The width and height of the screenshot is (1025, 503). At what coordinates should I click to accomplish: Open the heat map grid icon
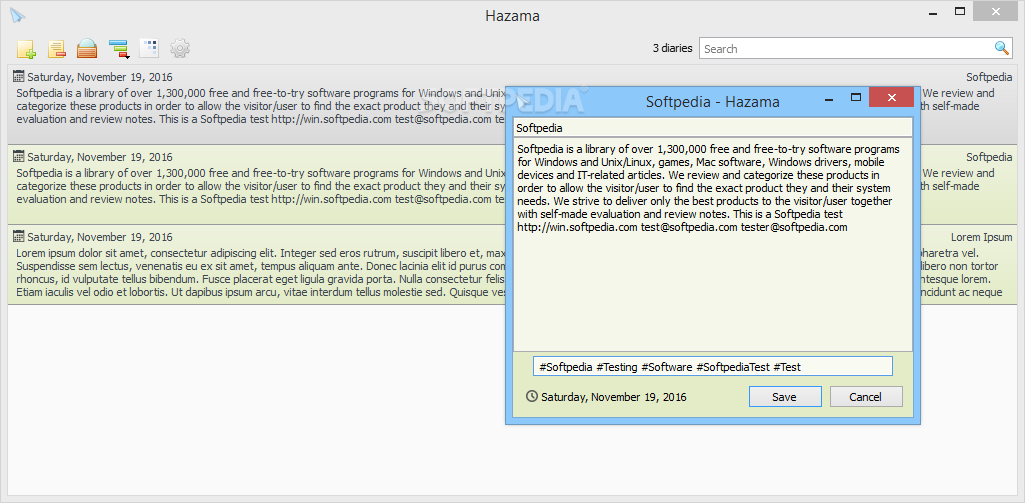click(149, 48)
